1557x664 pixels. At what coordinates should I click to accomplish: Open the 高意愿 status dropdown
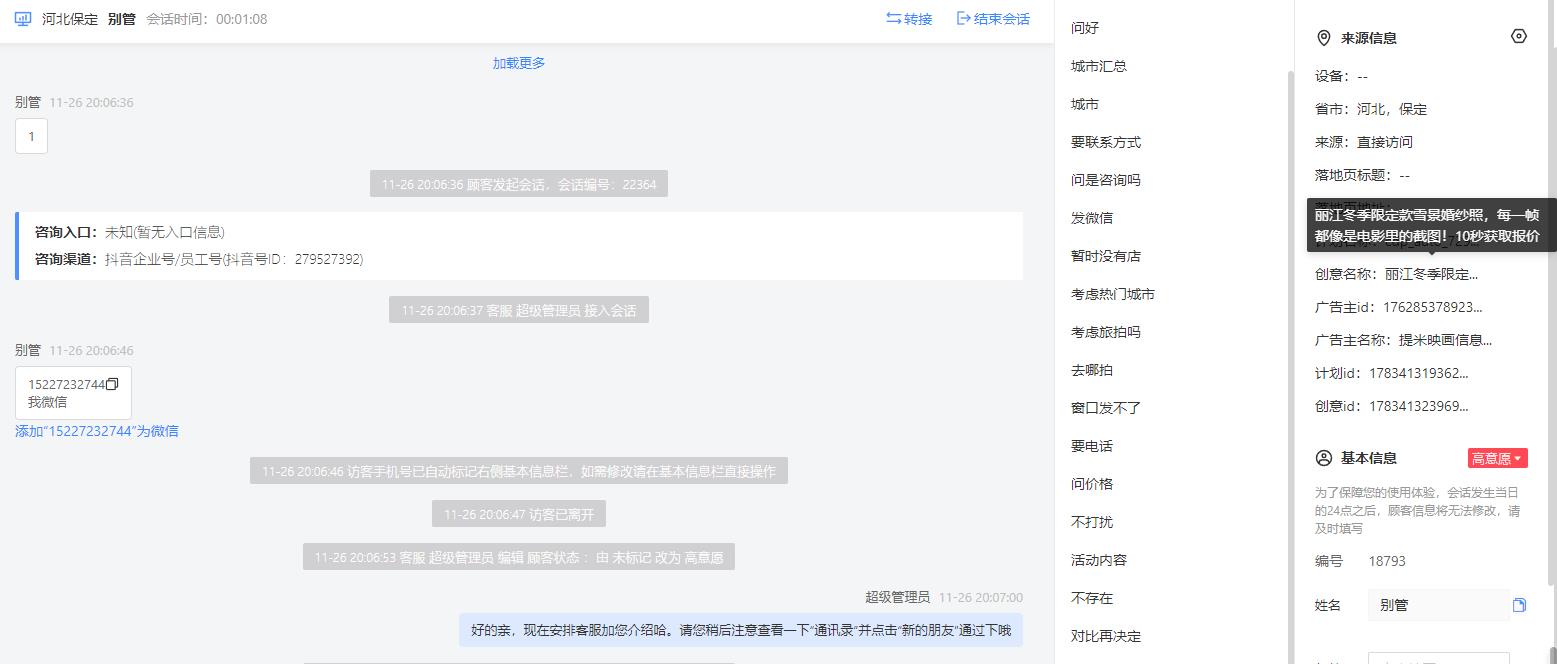pos(1497,458)
